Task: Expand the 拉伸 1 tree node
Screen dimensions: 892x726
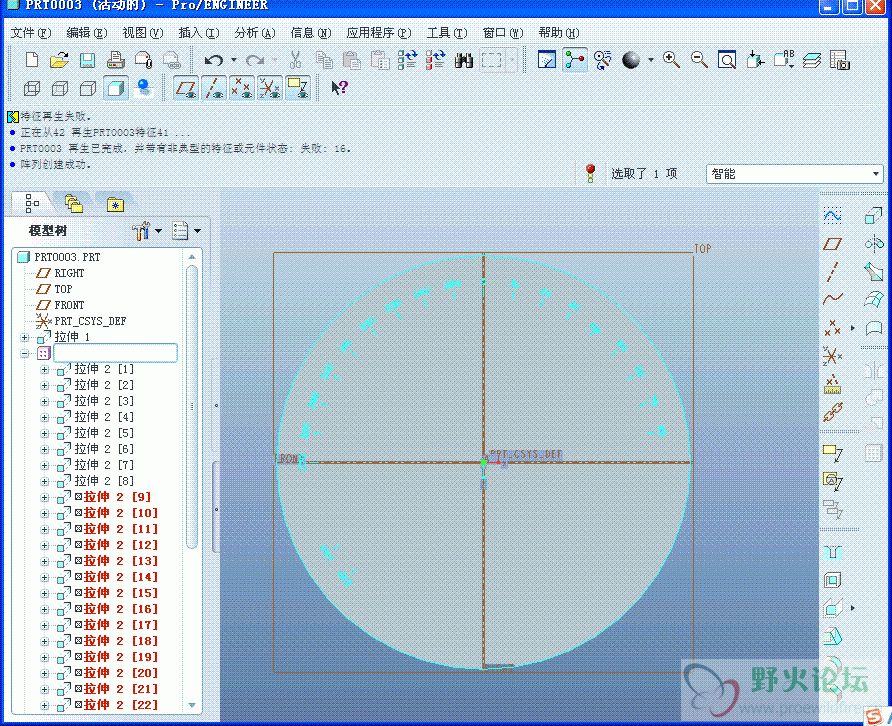Action: click(24, 337)
